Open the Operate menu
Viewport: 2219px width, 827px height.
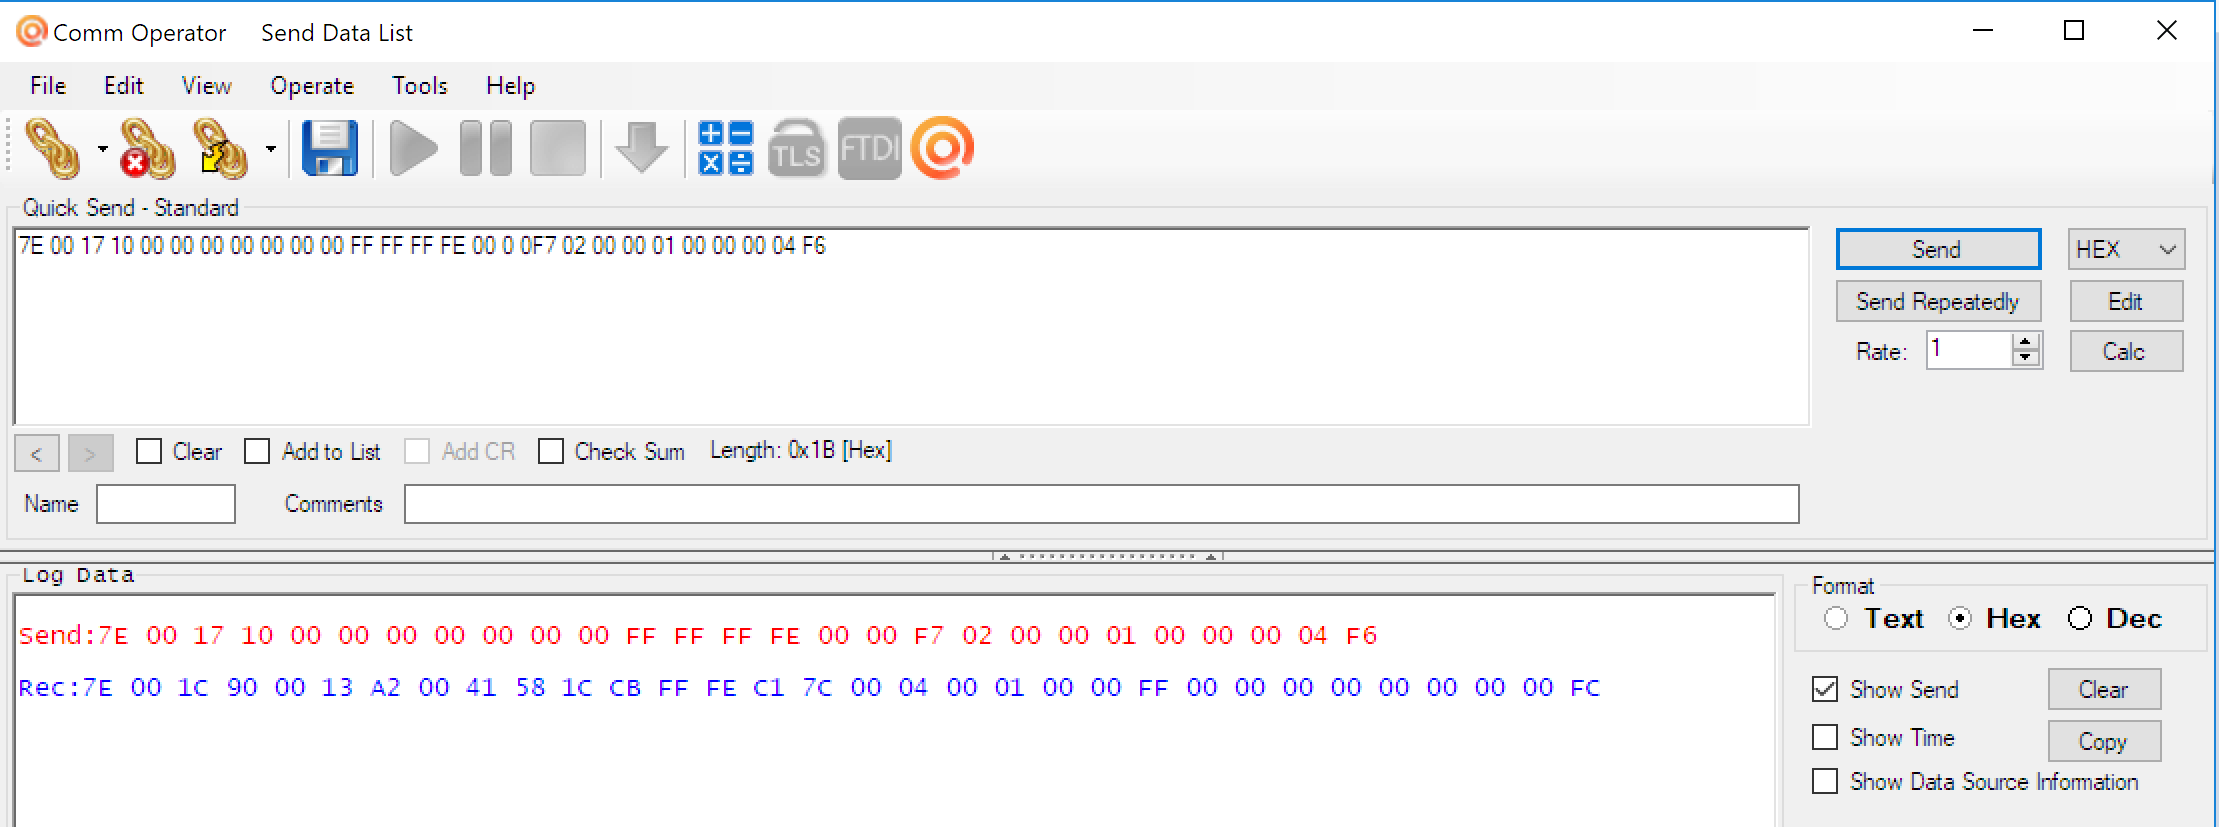[x=312, y=86]
